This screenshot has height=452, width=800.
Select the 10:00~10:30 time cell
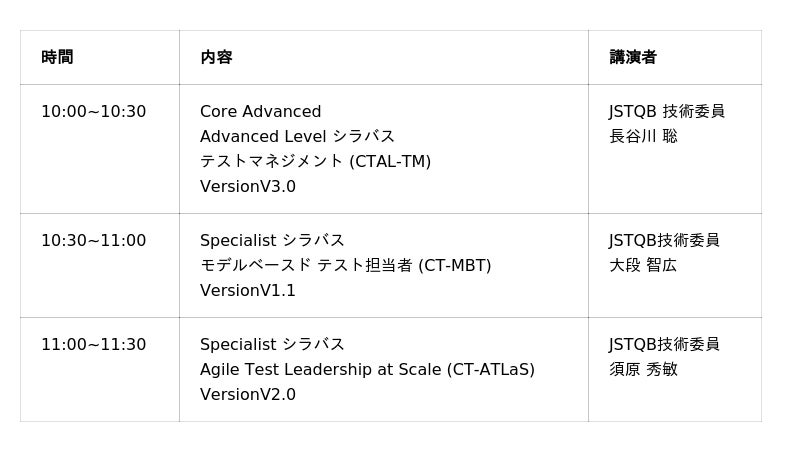coord(93,112)
